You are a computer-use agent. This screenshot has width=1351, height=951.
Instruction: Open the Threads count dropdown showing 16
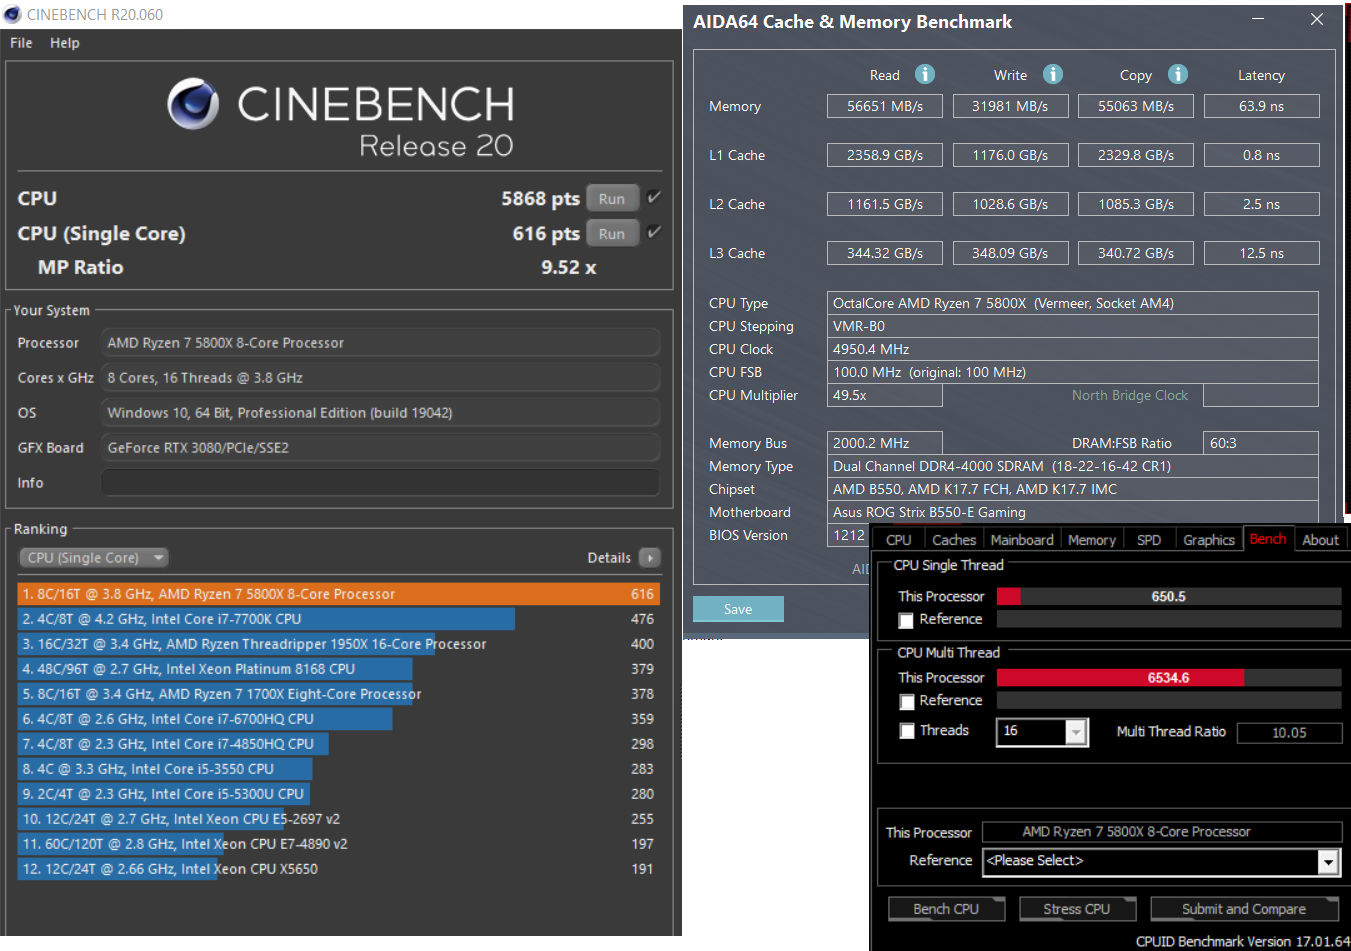1076,732
